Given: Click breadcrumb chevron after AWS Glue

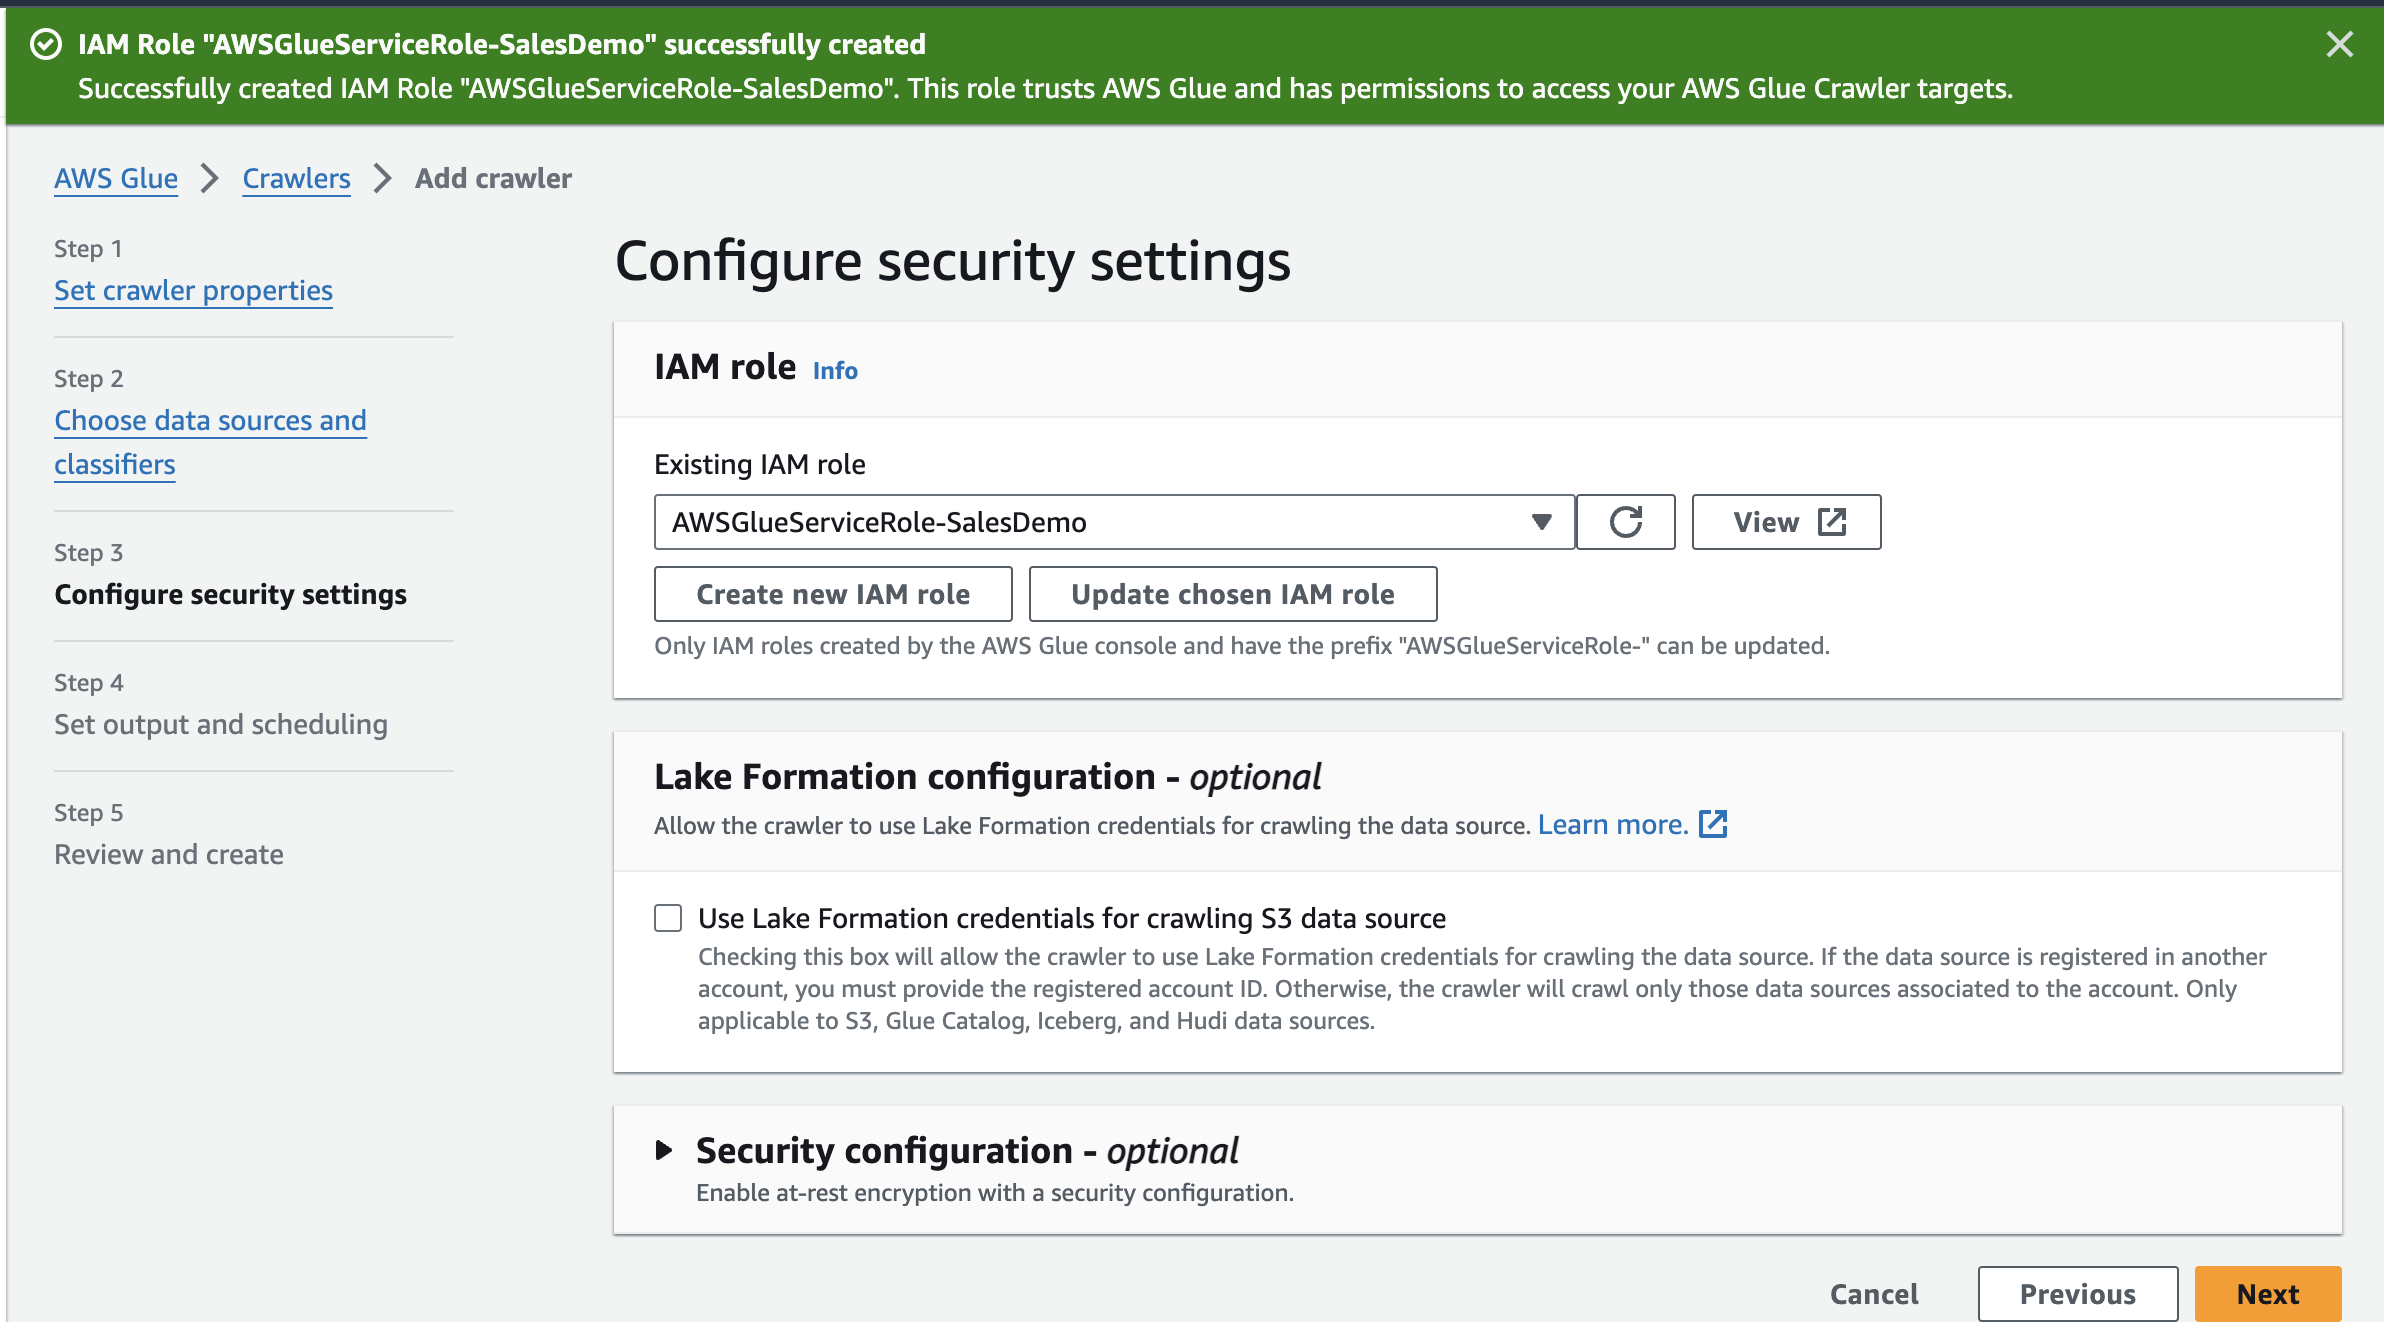Looking at the screenshot, I should [x=209, y=179].
